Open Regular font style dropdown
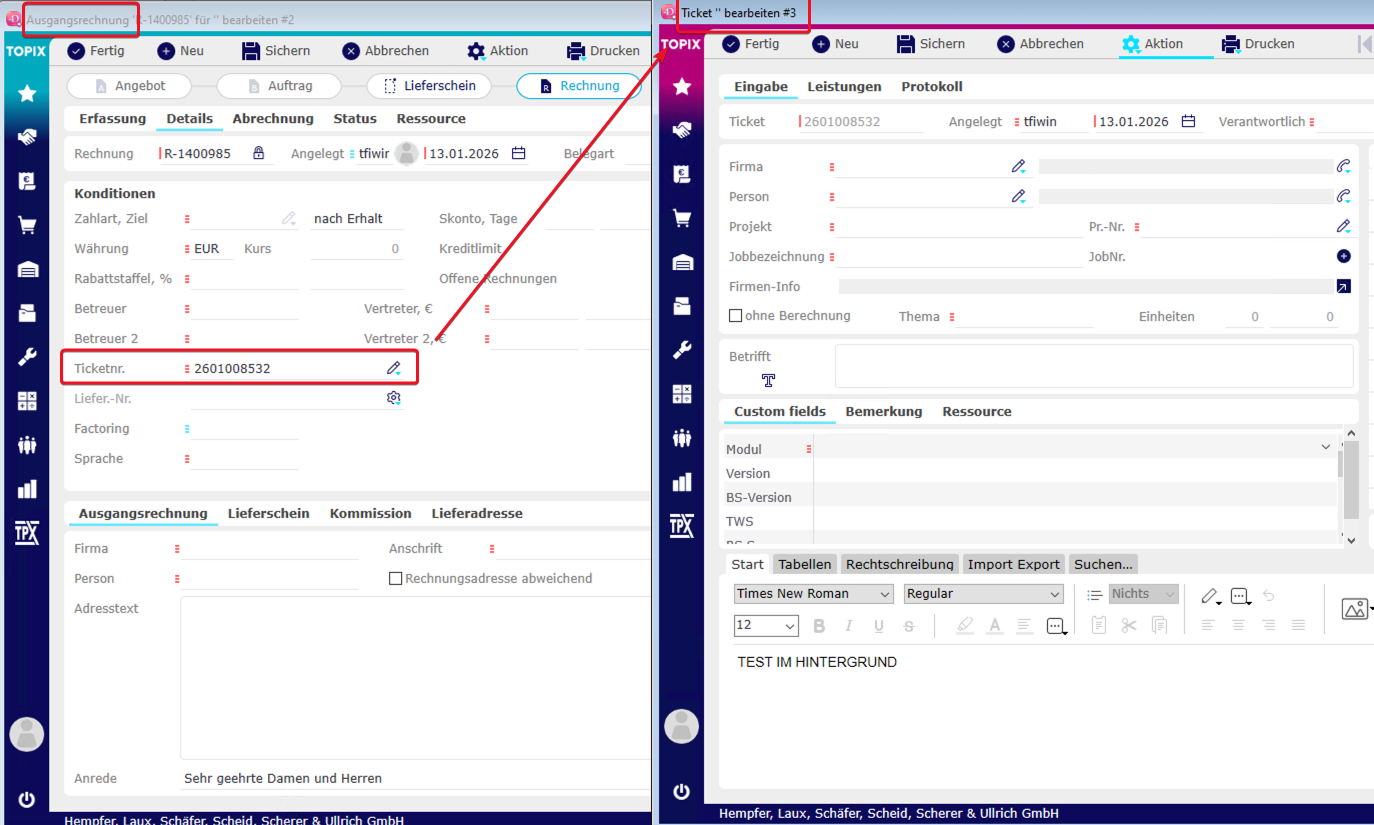 (983, 594)
